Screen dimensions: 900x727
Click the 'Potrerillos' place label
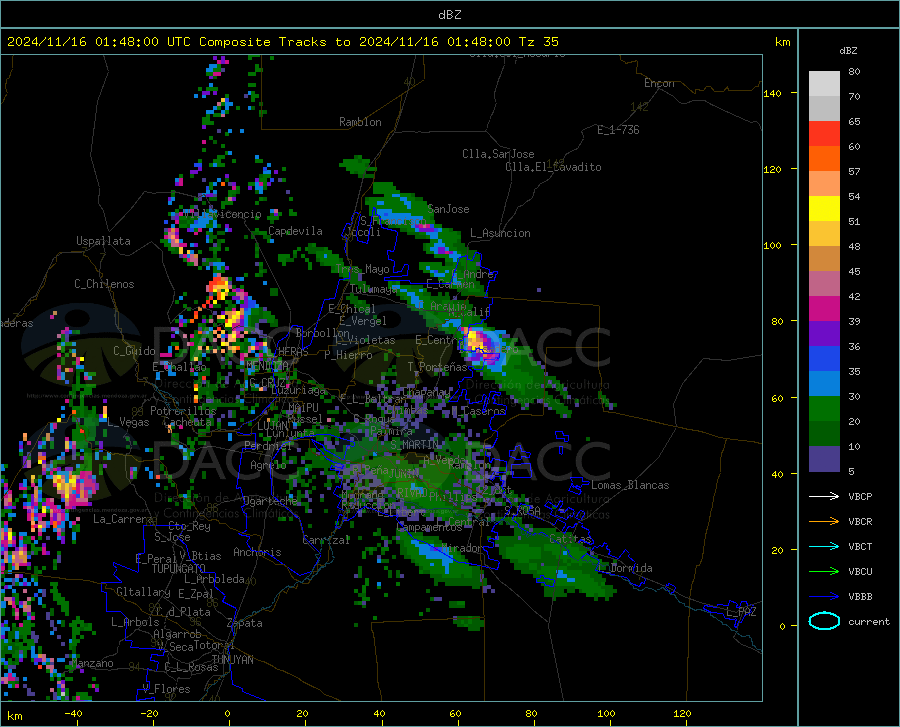point(183,411)
